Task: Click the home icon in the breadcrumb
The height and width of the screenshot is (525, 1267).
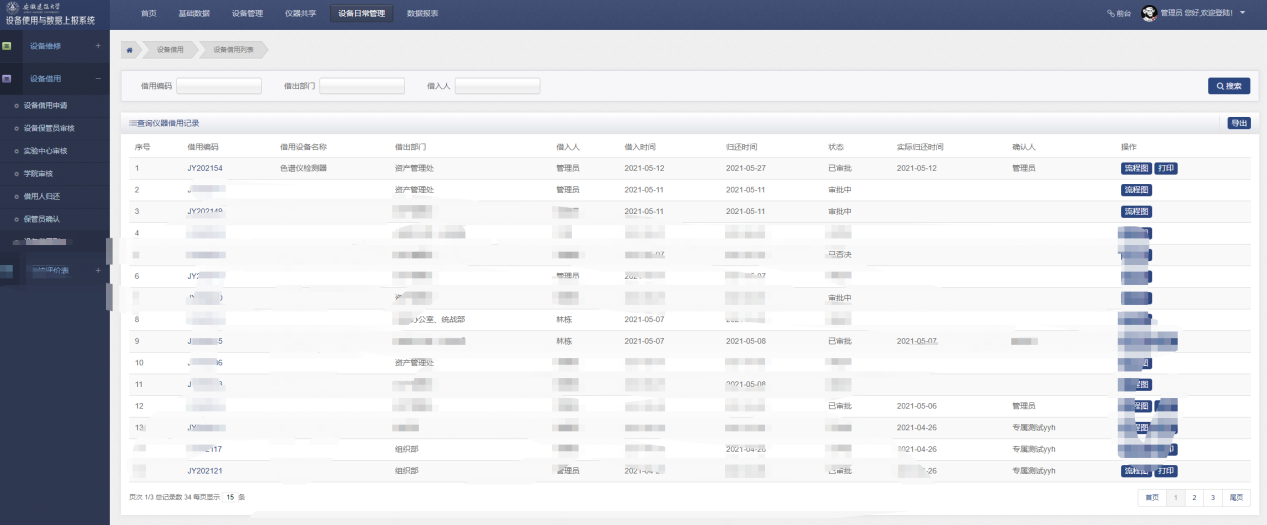Action: (x=130, y=49)
